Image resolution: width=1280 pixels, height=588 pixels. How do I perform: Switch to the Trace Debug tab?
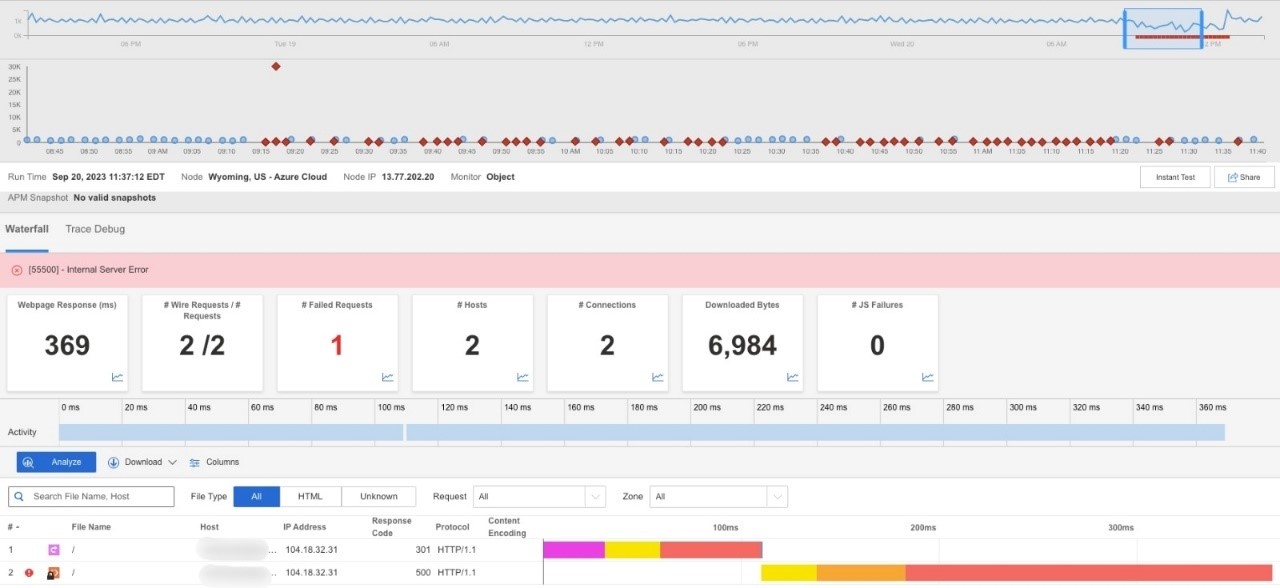(x=94, y=229)
